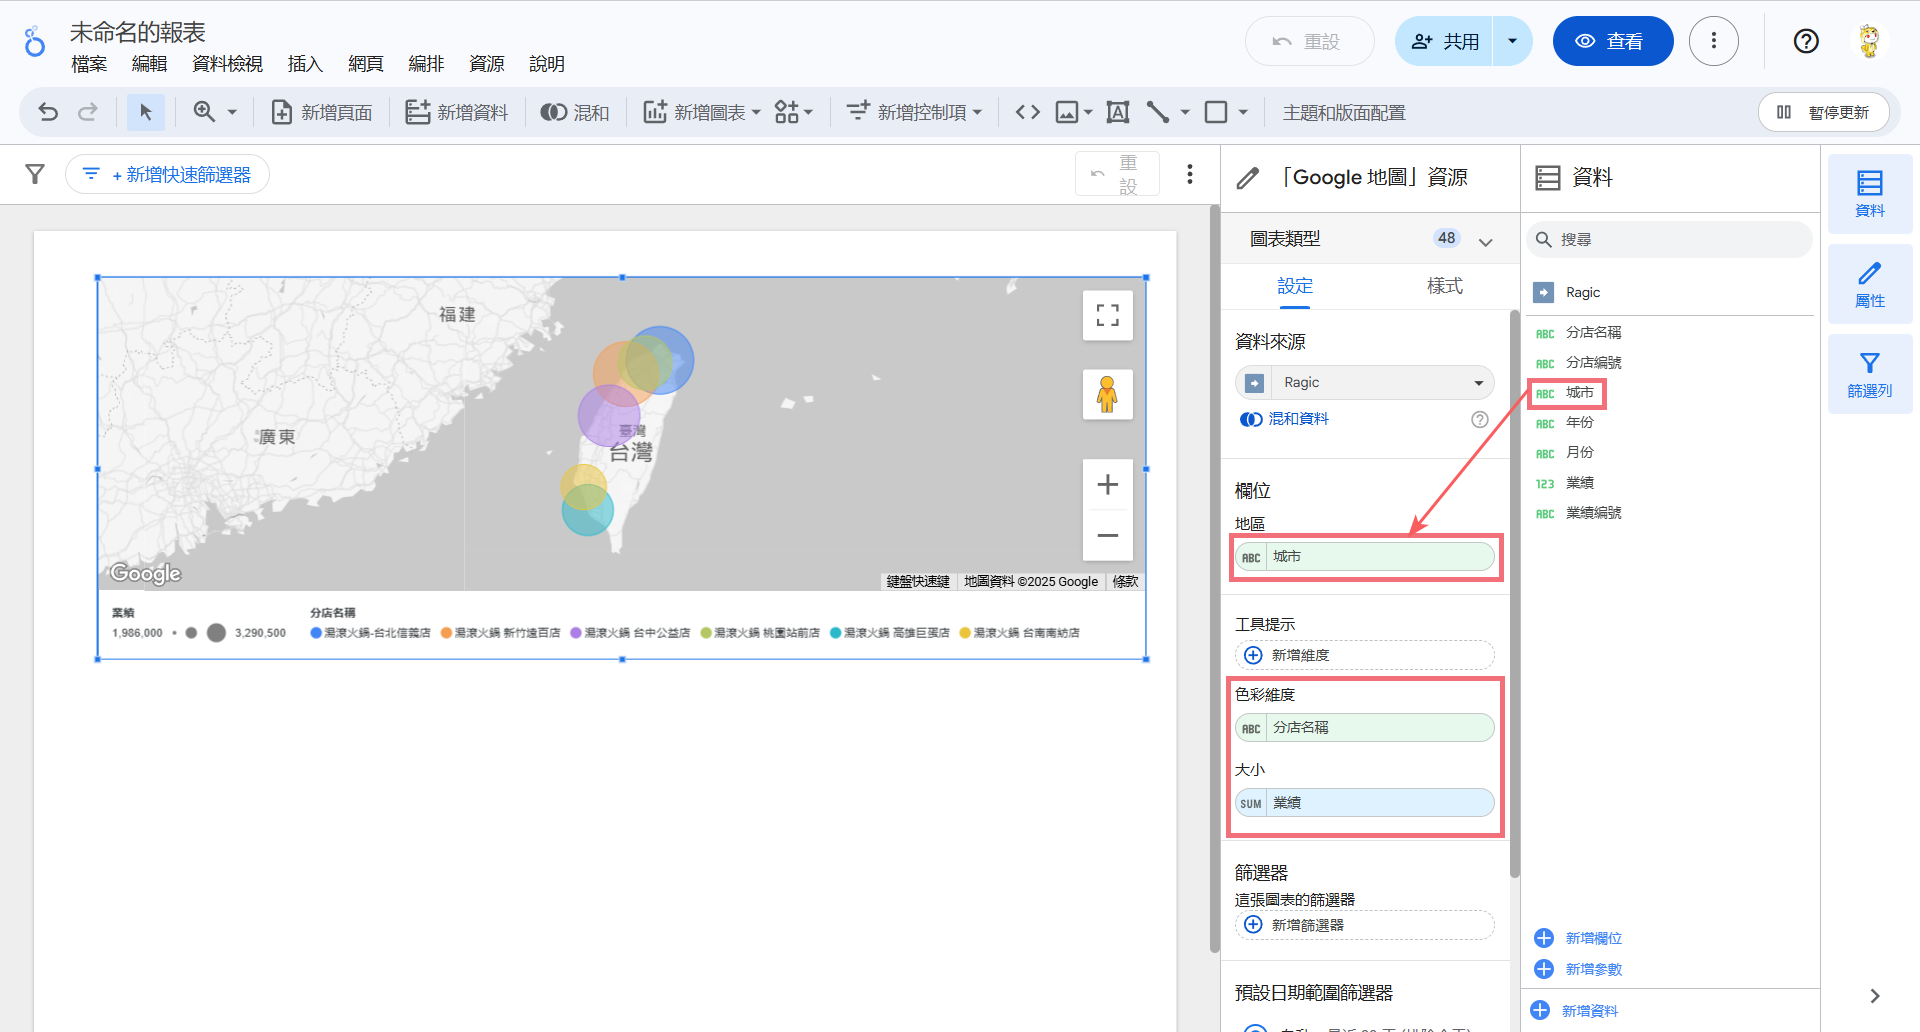
Task: Switch to the 設定 tab
Action: pos(1295,286)
